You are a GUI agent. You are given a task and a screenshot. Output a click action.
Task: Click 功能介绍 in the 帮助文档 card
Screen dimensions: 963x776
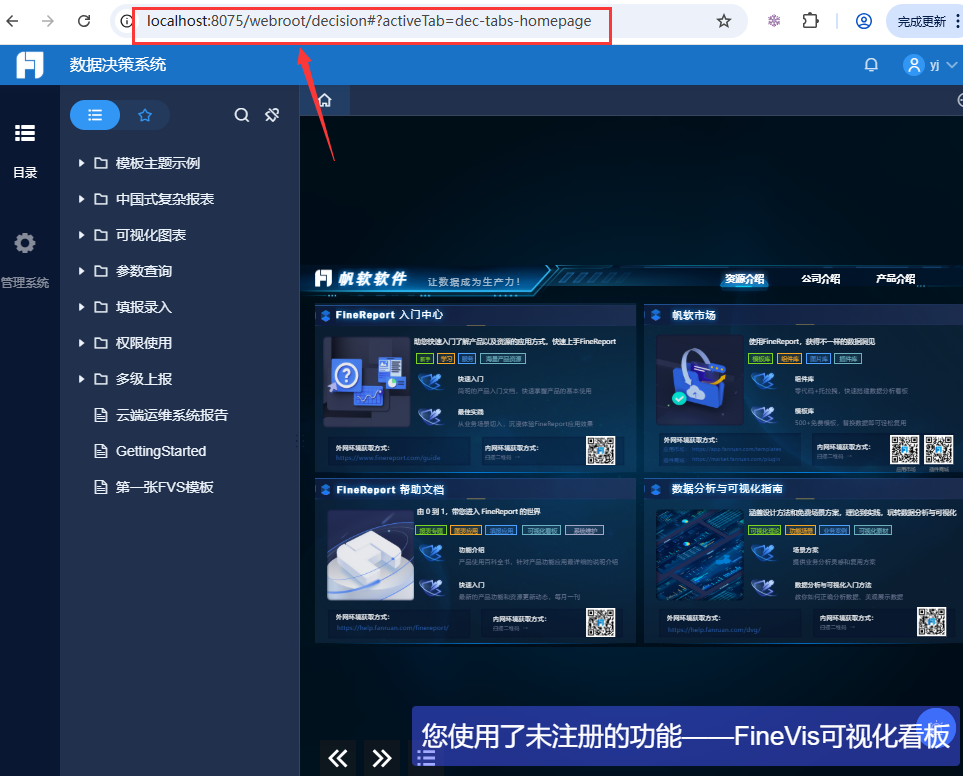pyautogui.click(x=472, y=549)
